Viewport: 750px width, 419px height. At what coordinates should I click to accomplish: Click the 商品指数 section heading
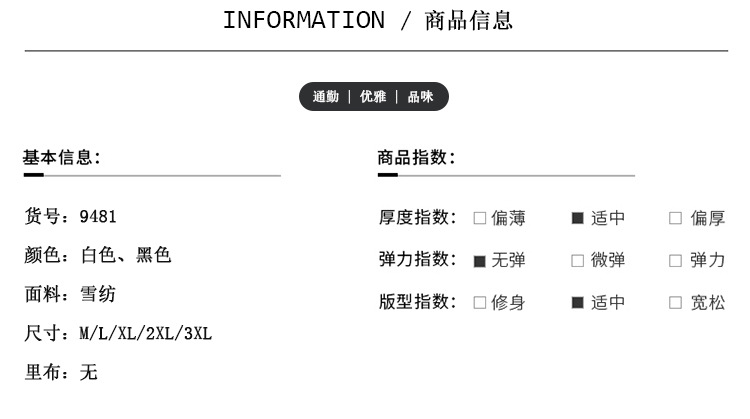pos(417,157)
